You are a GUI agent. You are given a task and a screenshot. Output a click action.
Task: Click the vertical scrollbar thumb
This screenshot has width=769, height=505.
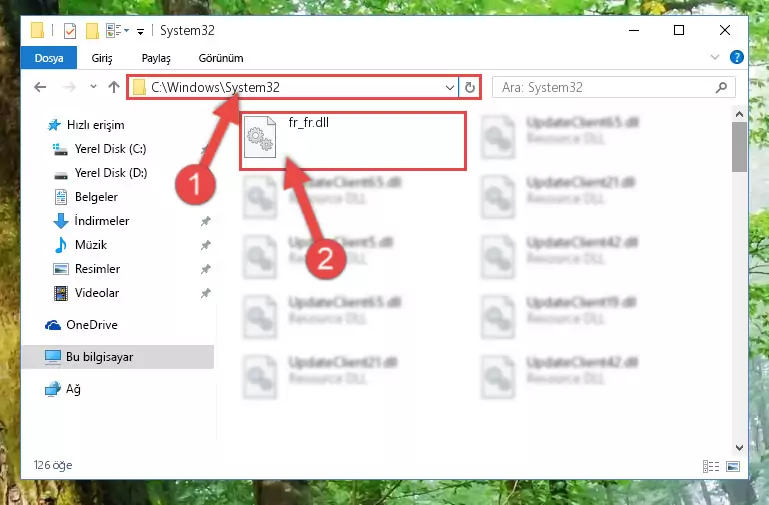tap(739, 147)
